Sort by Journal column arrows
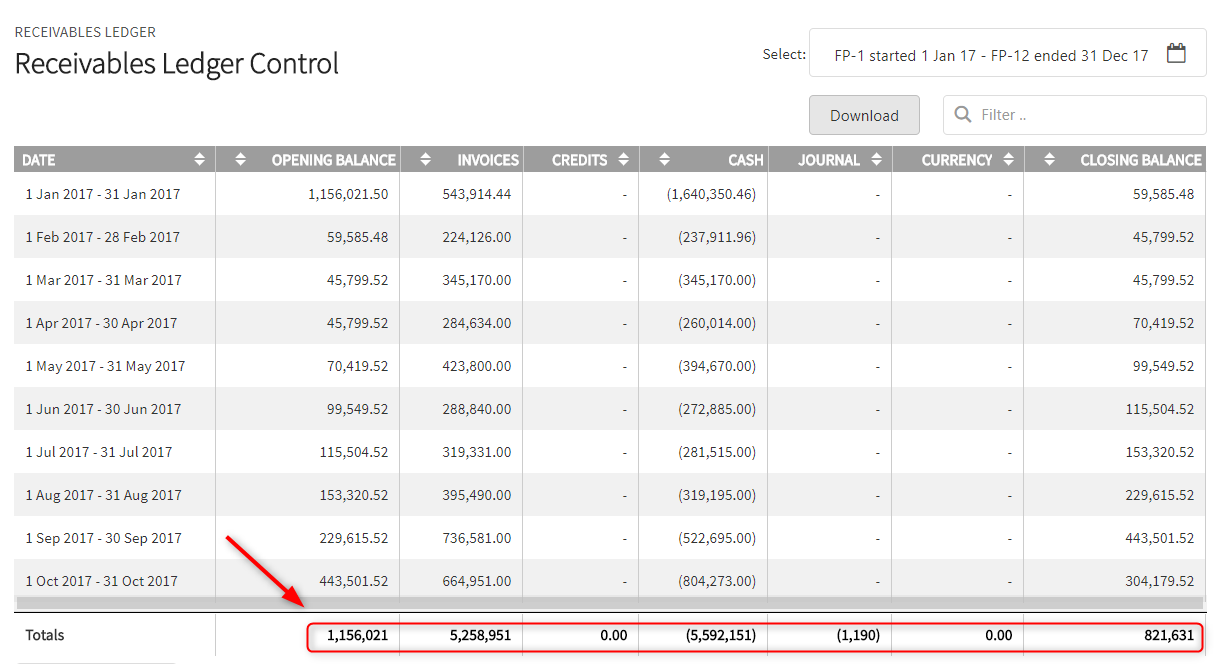 tap(877, 160)
